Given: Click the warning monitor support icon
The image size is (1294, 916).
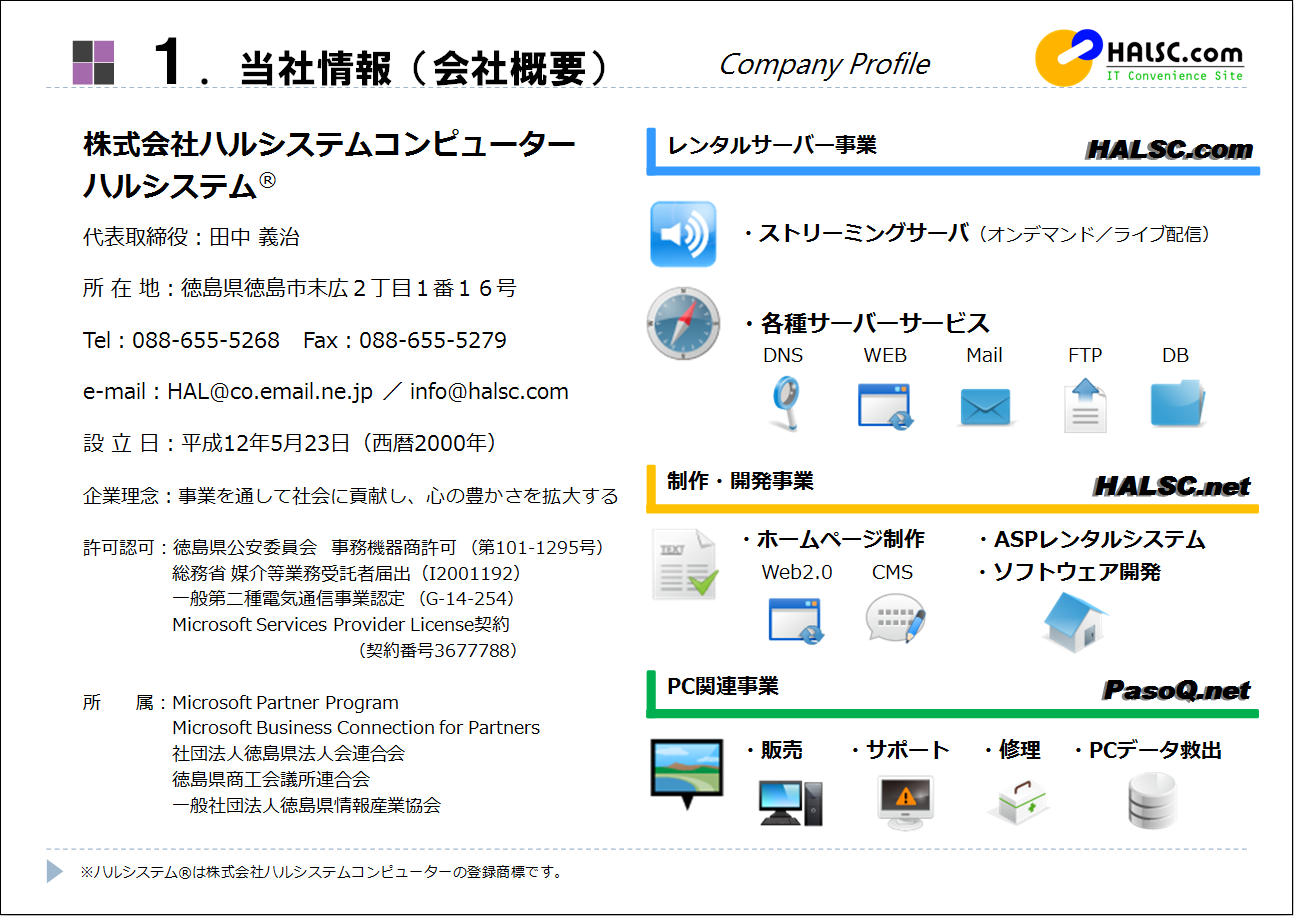Looking at the screenshot, I should click(905, 802).
